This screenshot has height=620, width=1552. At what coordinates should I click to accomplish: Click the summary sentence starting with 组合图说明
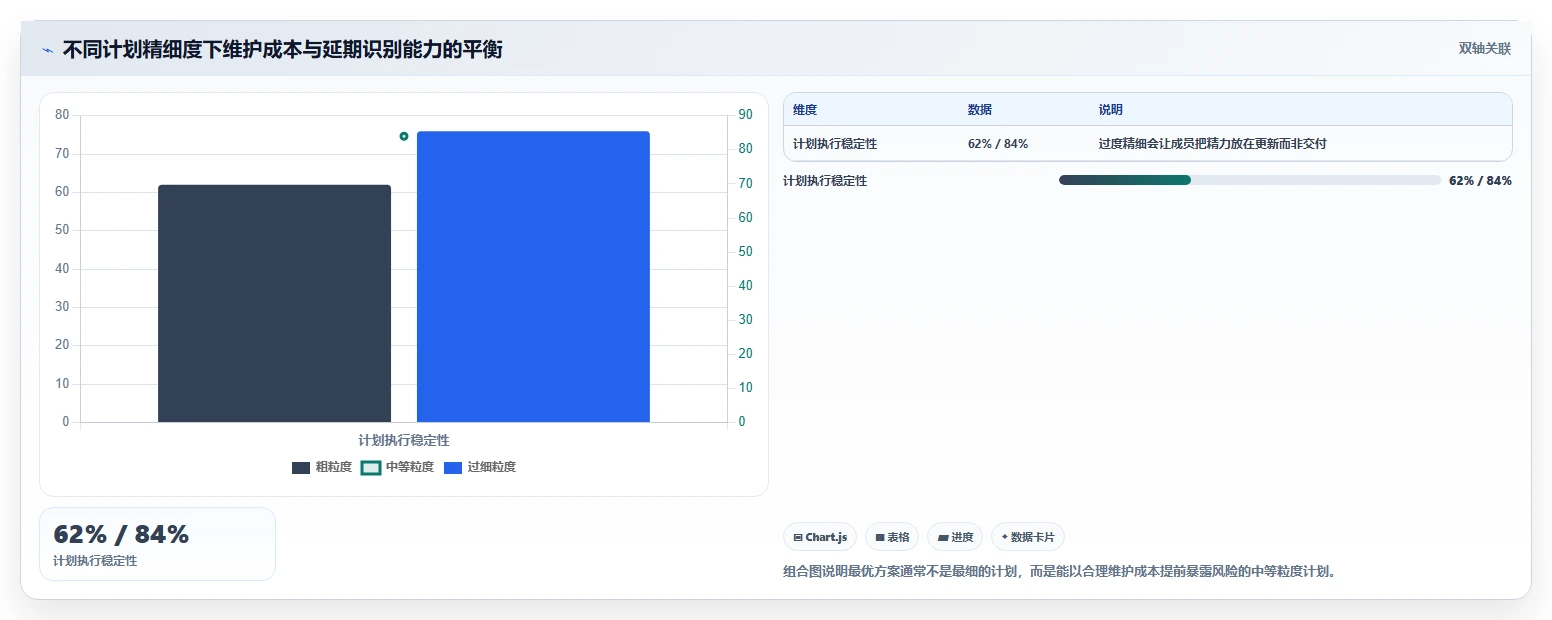coord(1060,572)
